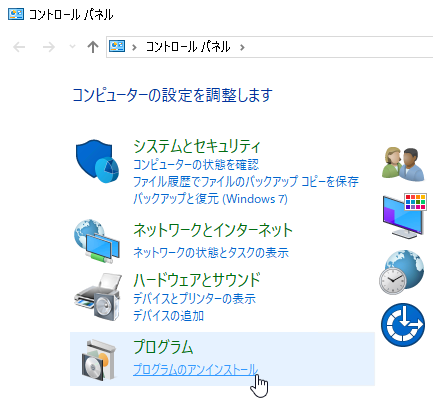This screenshot has height=399, width=433.
Task: Select デバイスの追加 link
Action: coord(168,315)
